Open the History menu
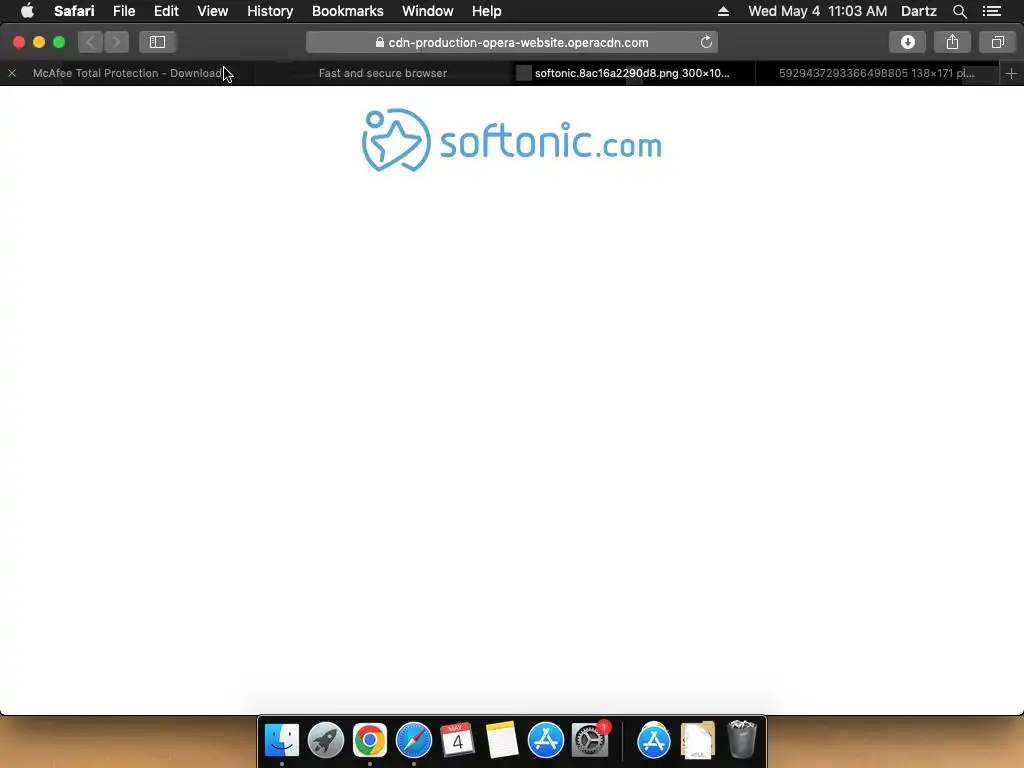Screen dimensions: 1024x768 click(270, 11)
